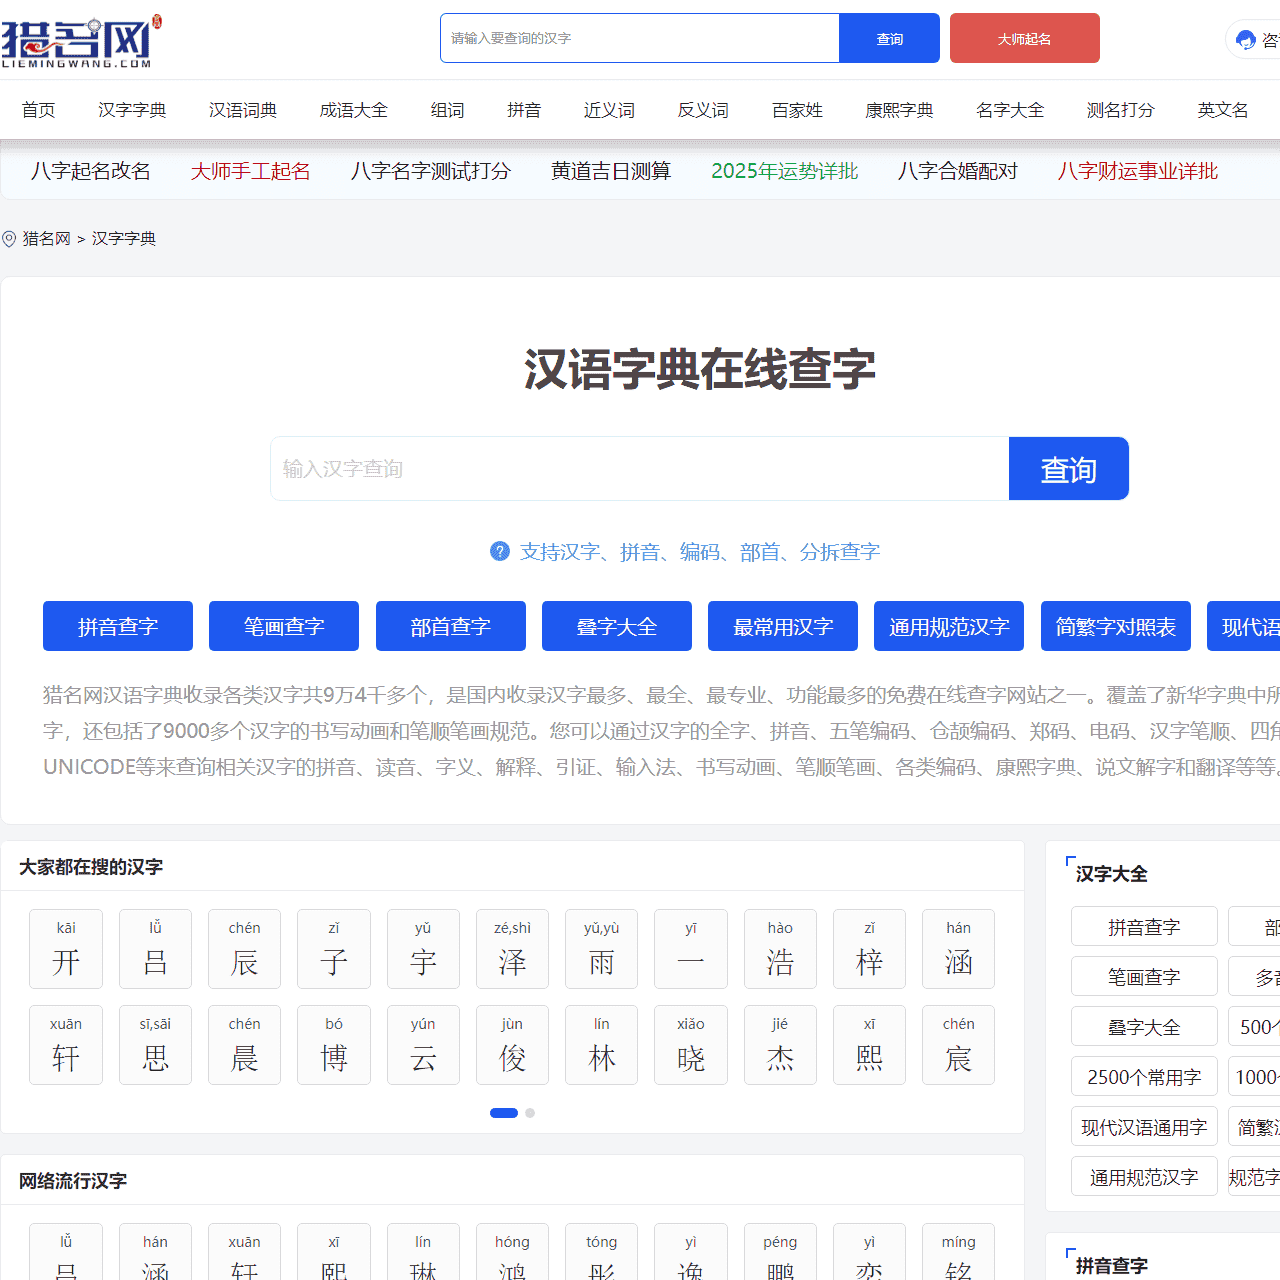Click the 2025年运势详批 link

pos(784,171)
